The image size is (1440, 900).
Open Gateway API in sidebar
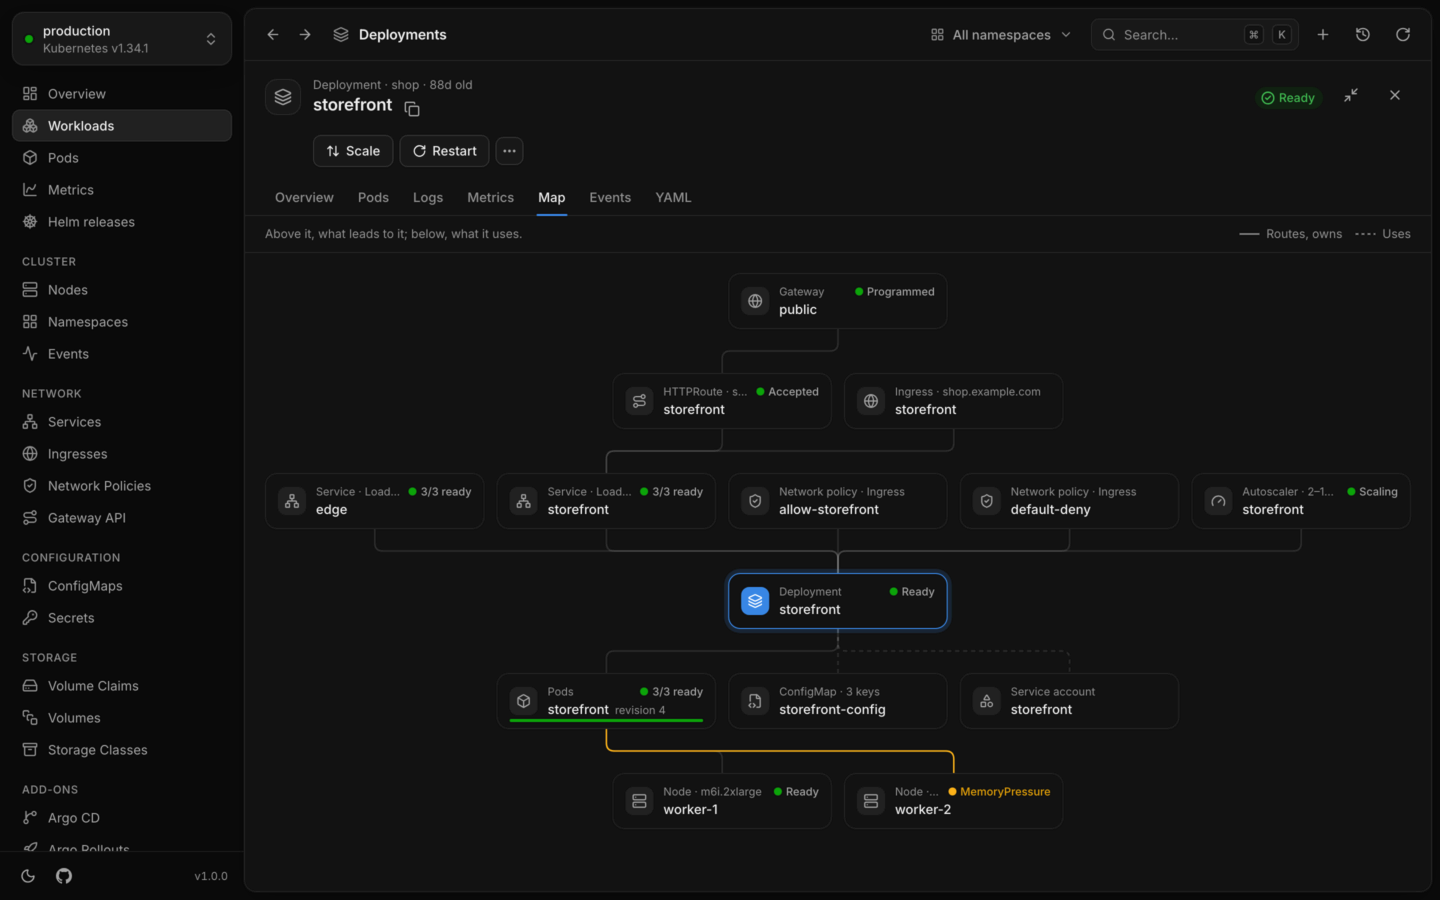pyautogui.click(x=122, y=518)
